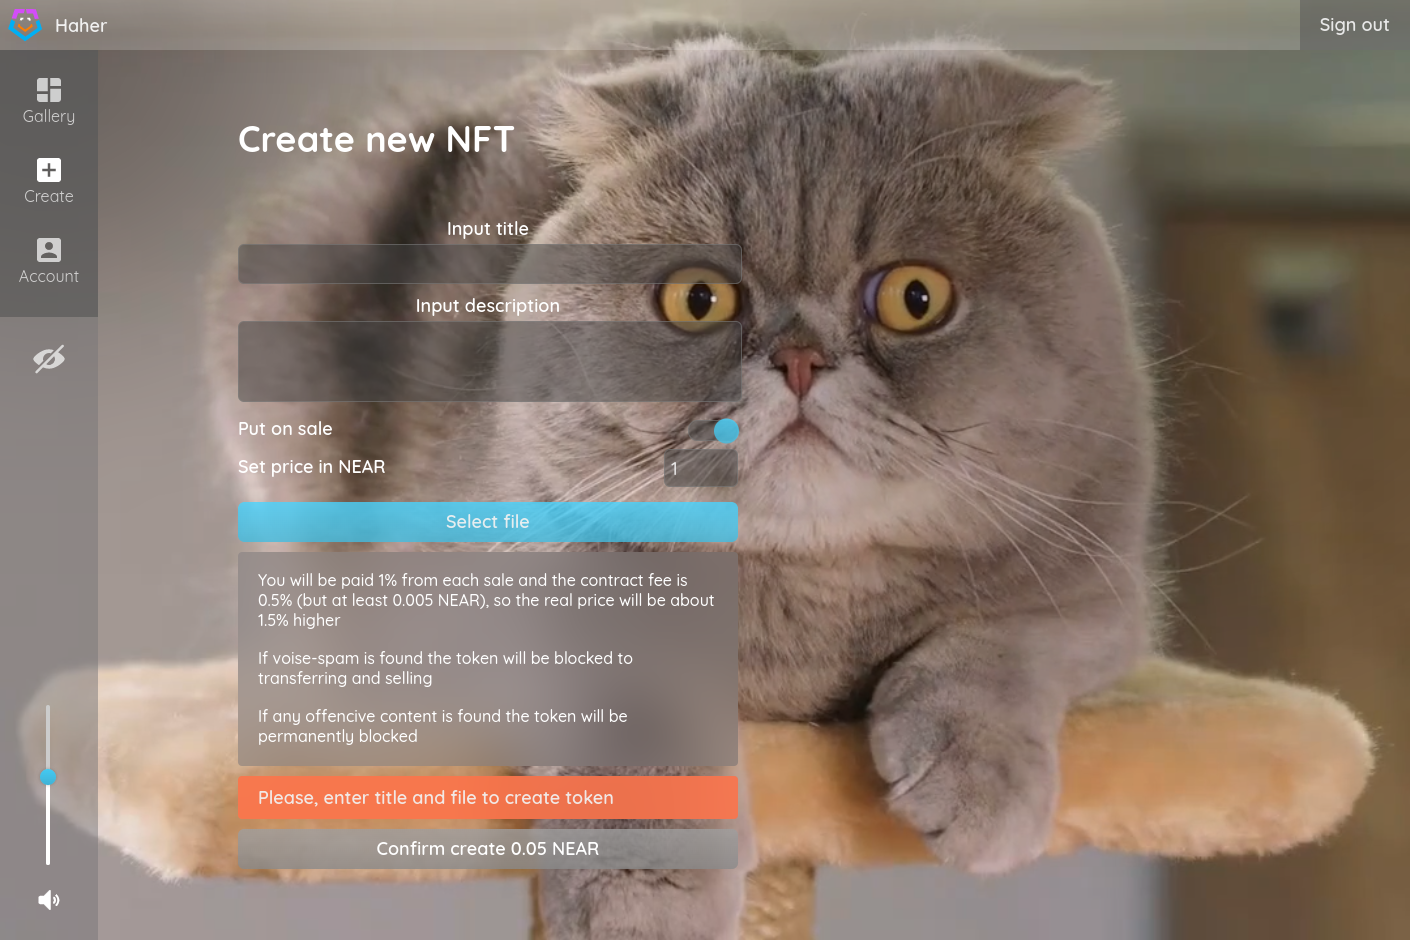Viewport: 1410px width, 940px height.
Task: Click the voise-spam blocking notice text
Action: click(445, 668)
